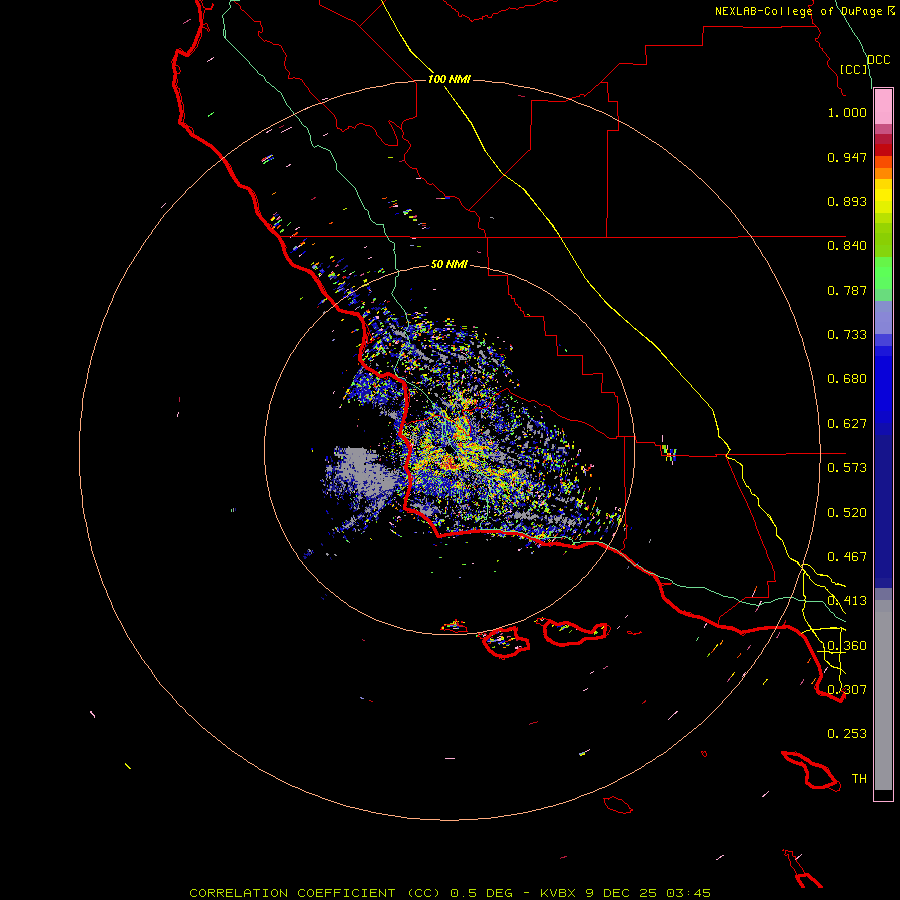Click the [CC] legend unit label

tap(853, 69)
